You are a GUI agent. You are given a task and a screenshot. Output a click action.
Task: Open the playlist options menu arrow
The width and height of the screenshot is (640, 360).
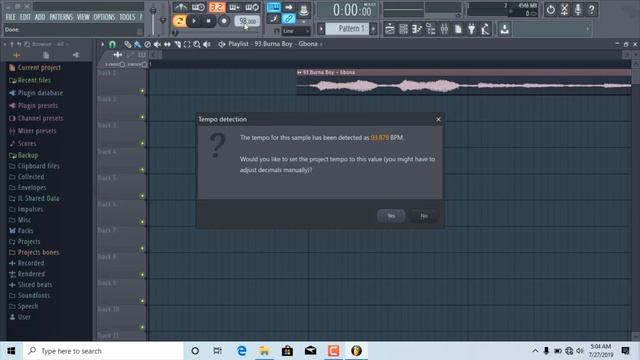point(102,44)
